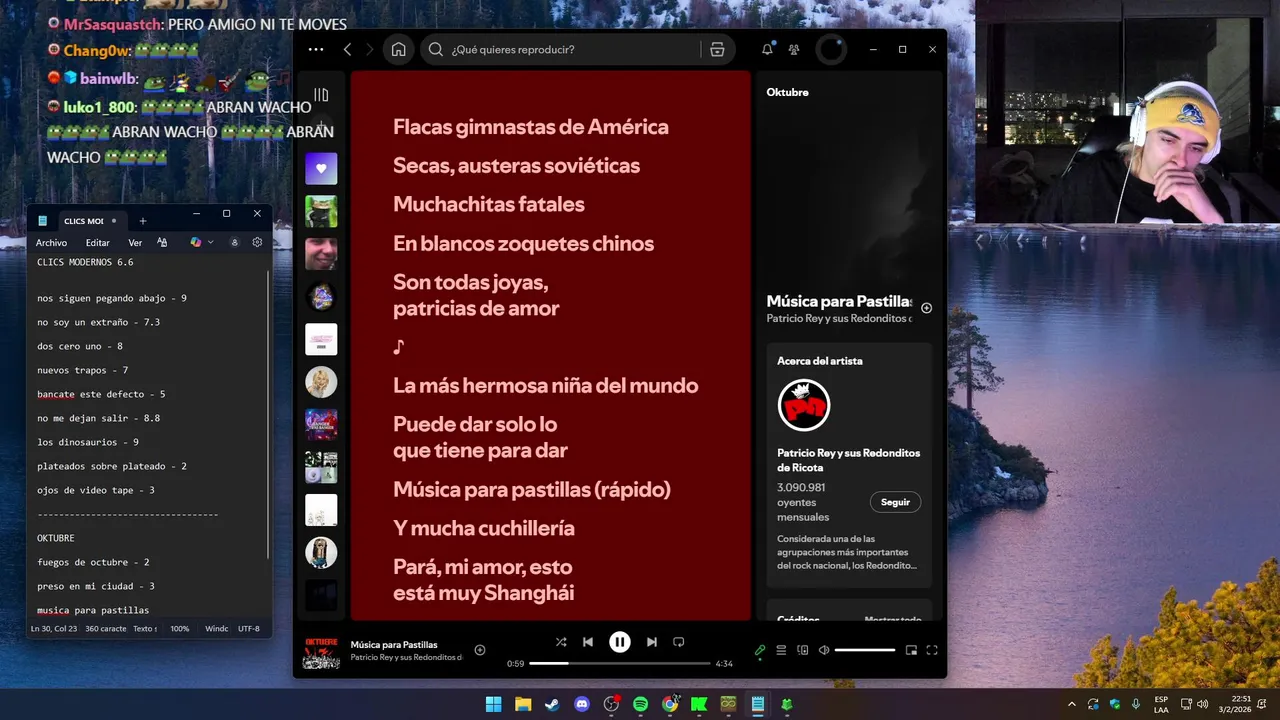The height and width of the screenshot is (720, 1280).
Task: Toggle shuffle playback
Action: tap(561, 642)
